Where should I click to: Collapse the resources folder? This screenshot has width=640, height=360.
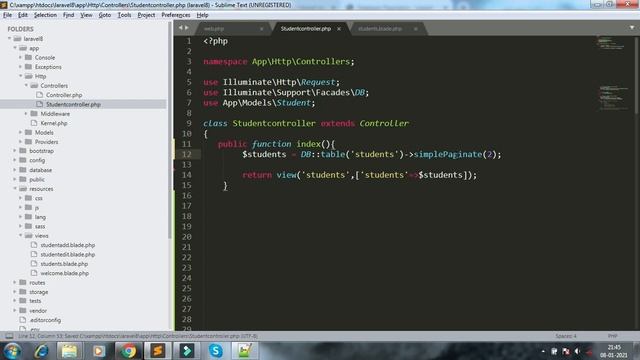[x=15, y=189]
